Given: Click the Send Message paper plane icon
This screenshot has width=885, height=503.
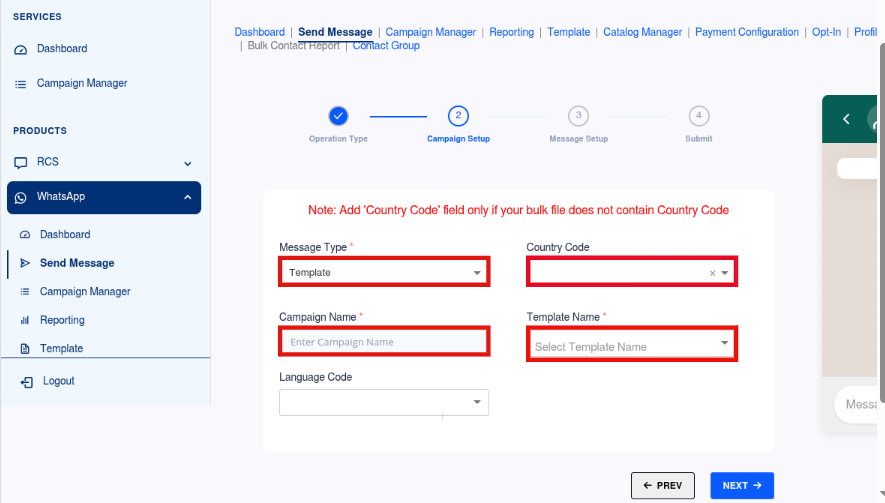Looking at the screenshot, I should coord(25,263).
